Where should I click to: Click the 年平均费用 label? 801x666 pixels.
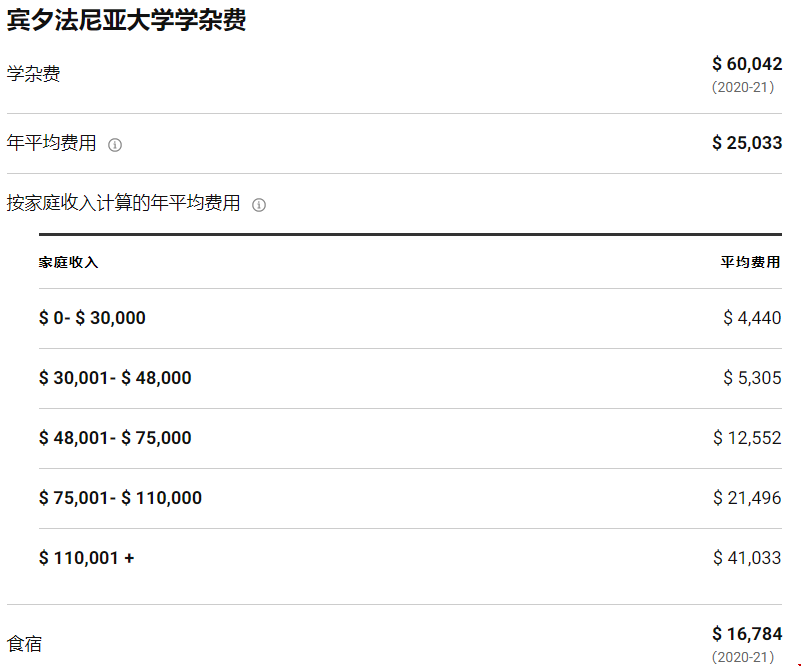pos(51,142)
